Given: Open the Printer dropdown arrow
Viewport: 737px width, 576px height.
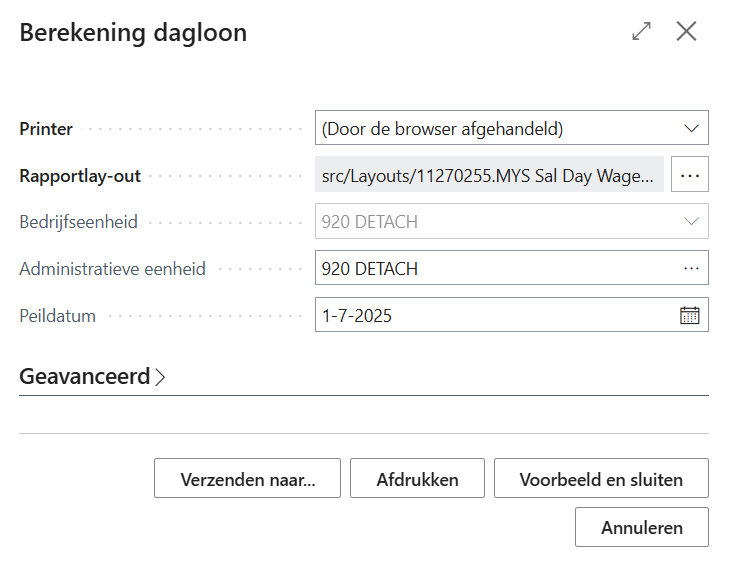Looking at the screenshot, I should (x=690, y=128).
